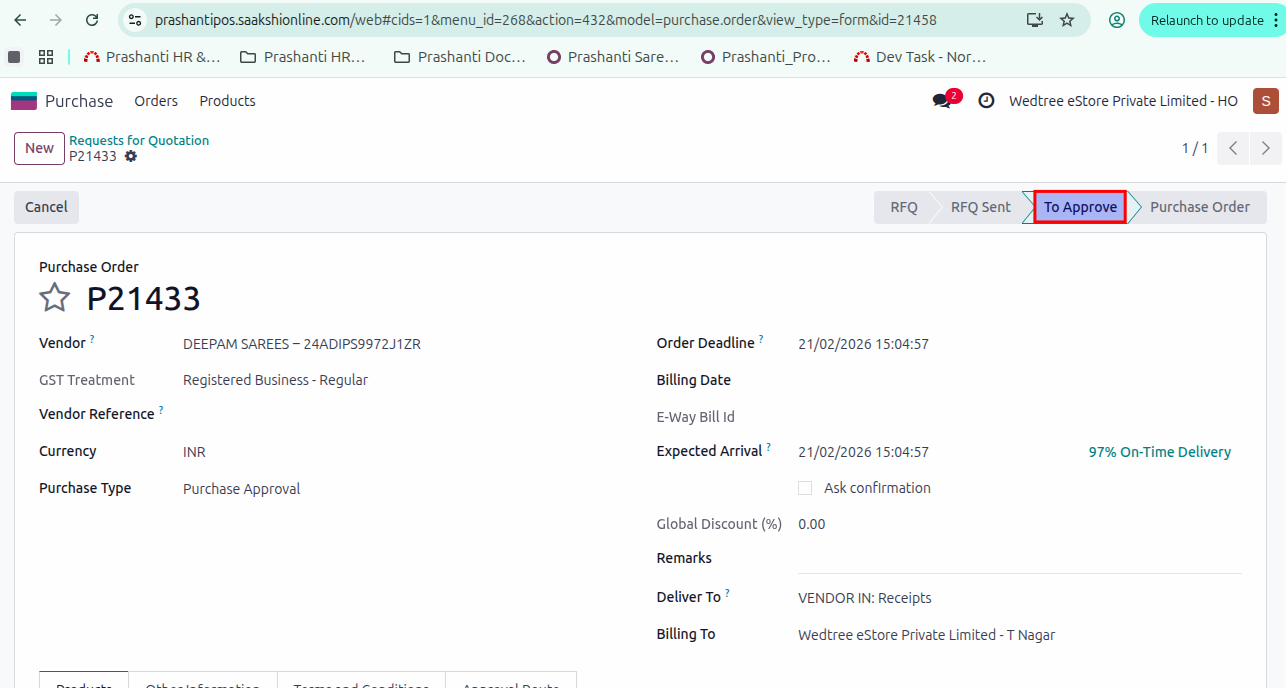Open the Products menu
This screenshot has height=688, width=1286.
[227, 101]
